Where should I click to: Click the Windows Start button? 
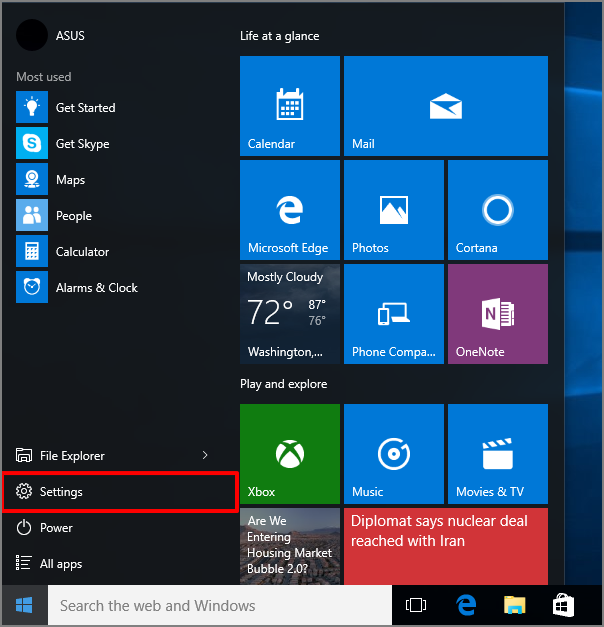tap(24, 605)
